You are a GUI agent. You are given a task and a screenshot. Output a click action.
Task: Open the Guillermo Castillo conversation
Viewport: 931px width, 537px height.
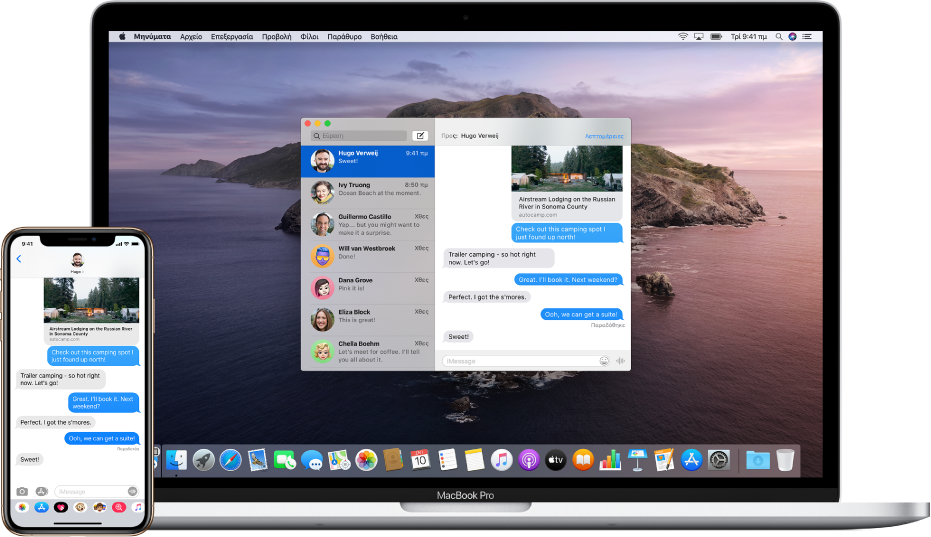368,223
